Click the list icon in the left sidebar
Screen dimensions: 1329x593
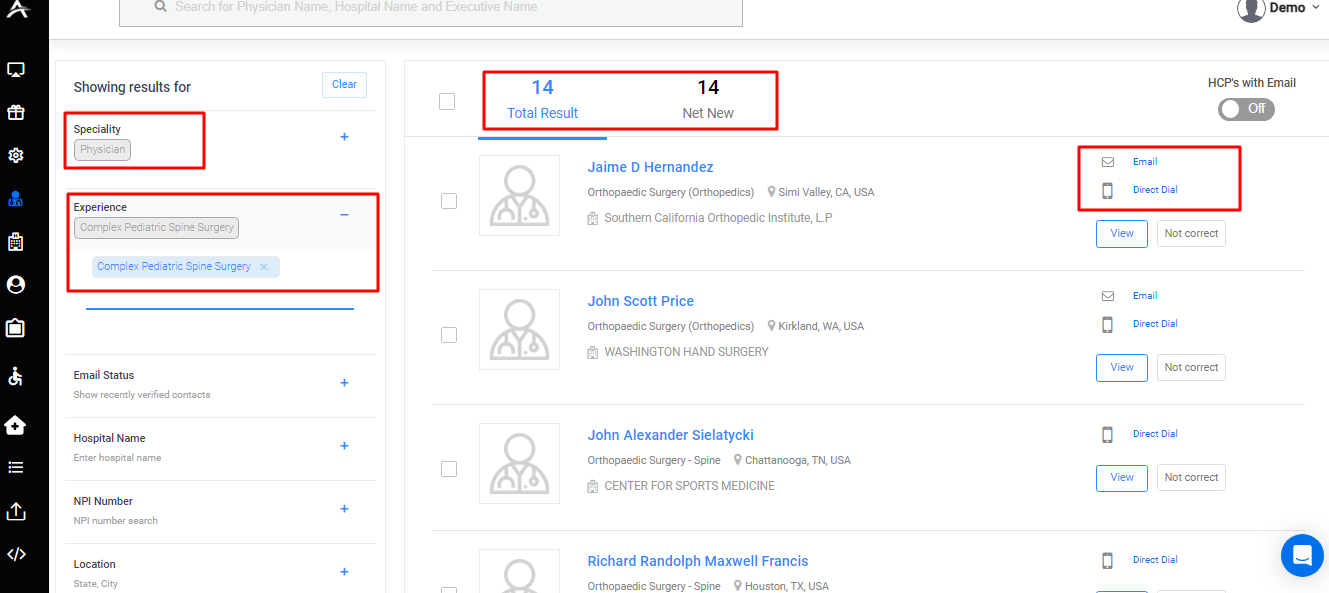pyautogui.click(x=14, y=467)
